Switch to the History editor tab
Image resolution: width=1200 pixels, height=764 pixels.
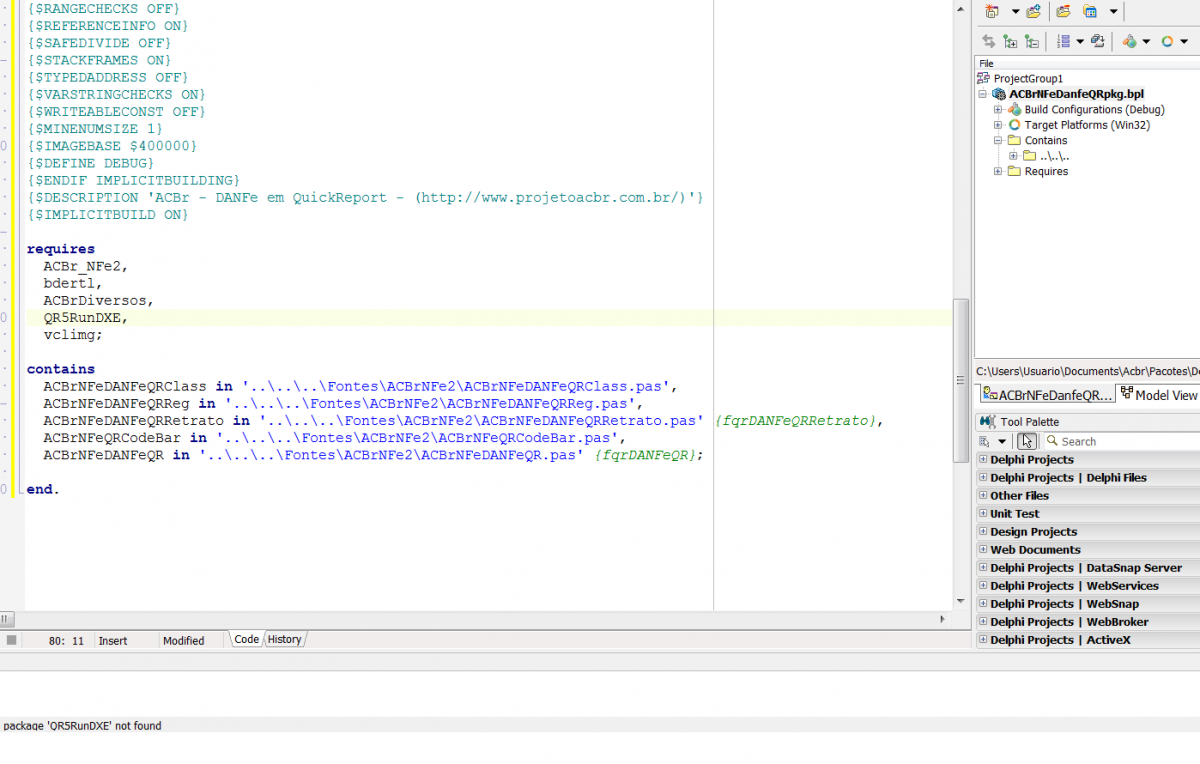click(x=284, y=639)
